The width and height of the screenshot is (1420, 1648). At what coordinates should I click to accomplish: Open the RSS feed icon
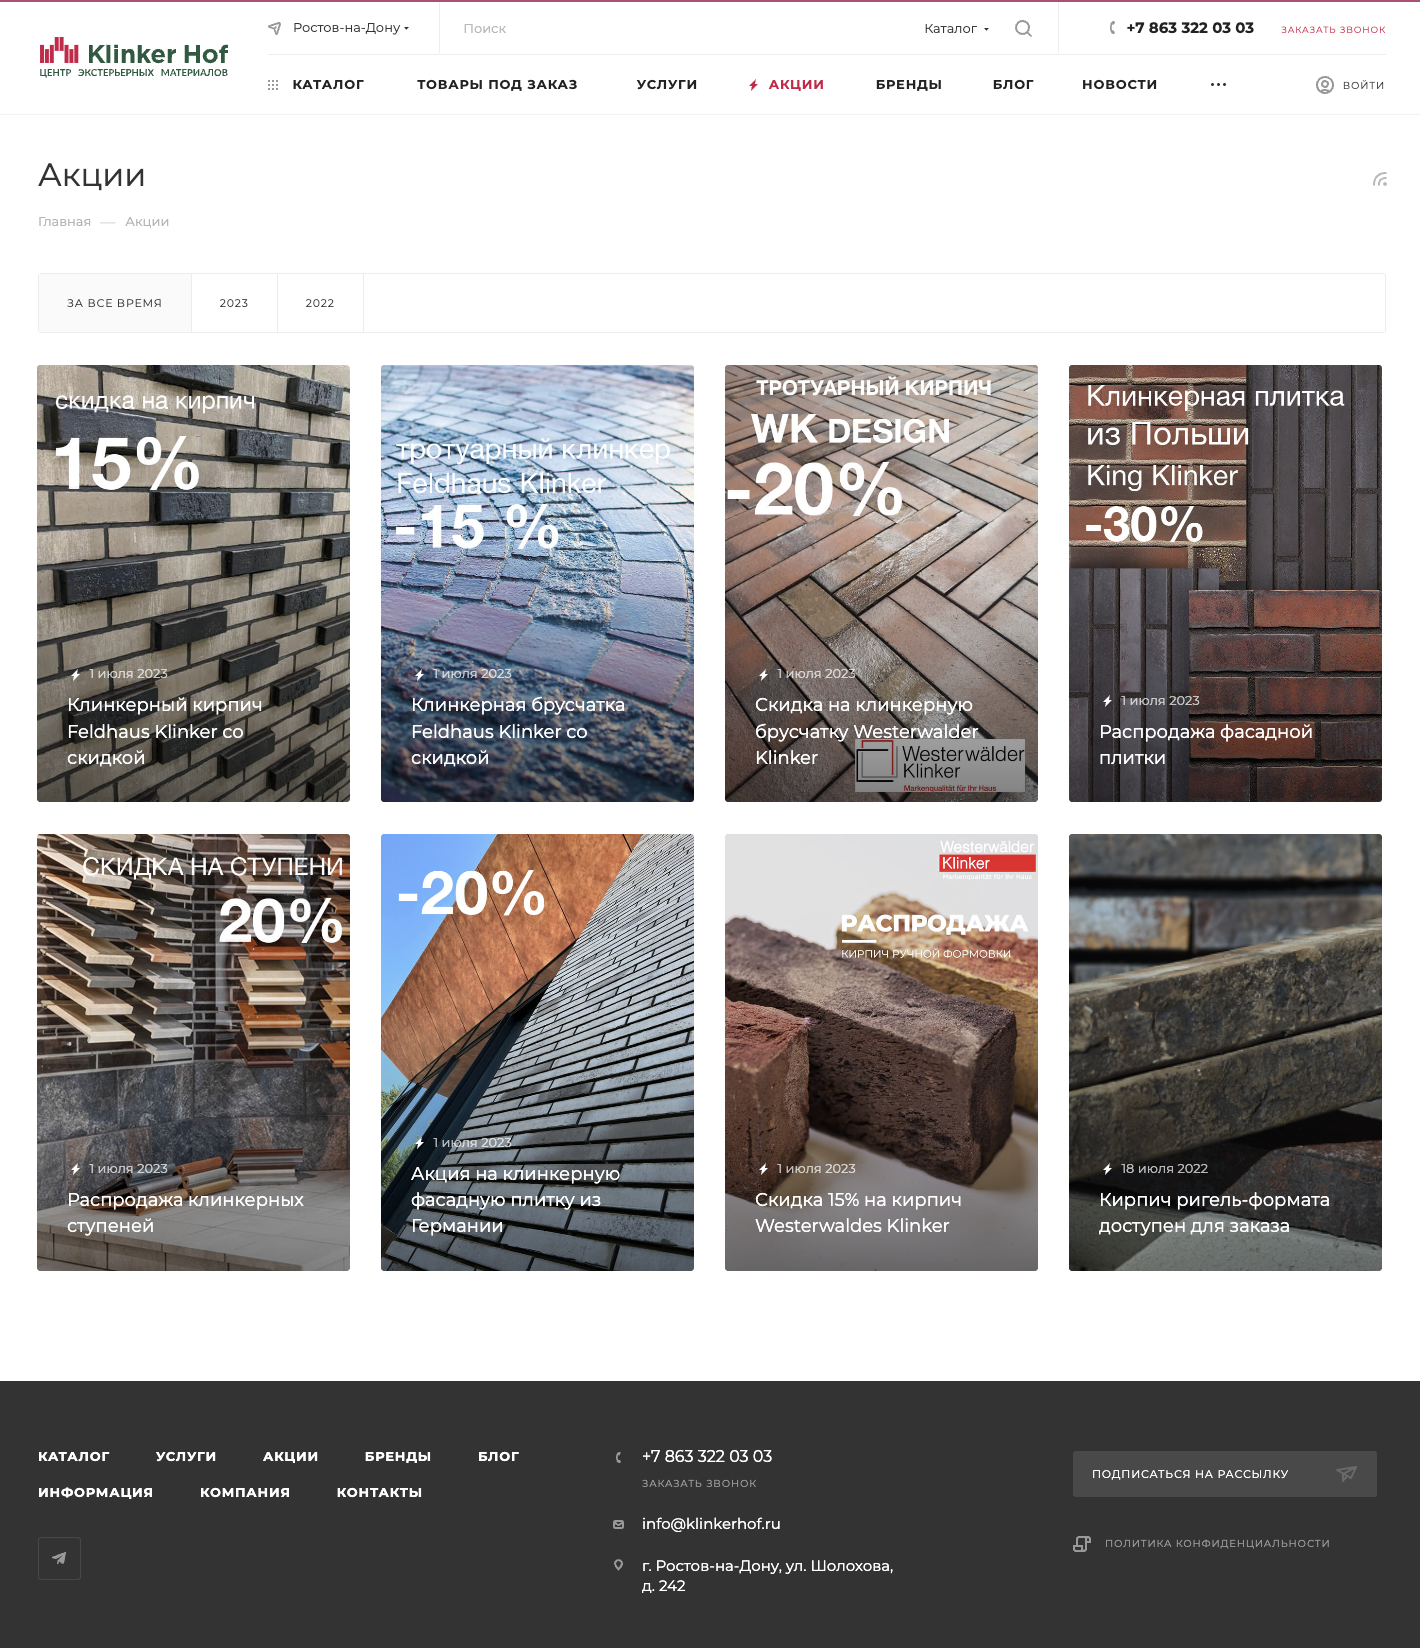[1380, 180]
